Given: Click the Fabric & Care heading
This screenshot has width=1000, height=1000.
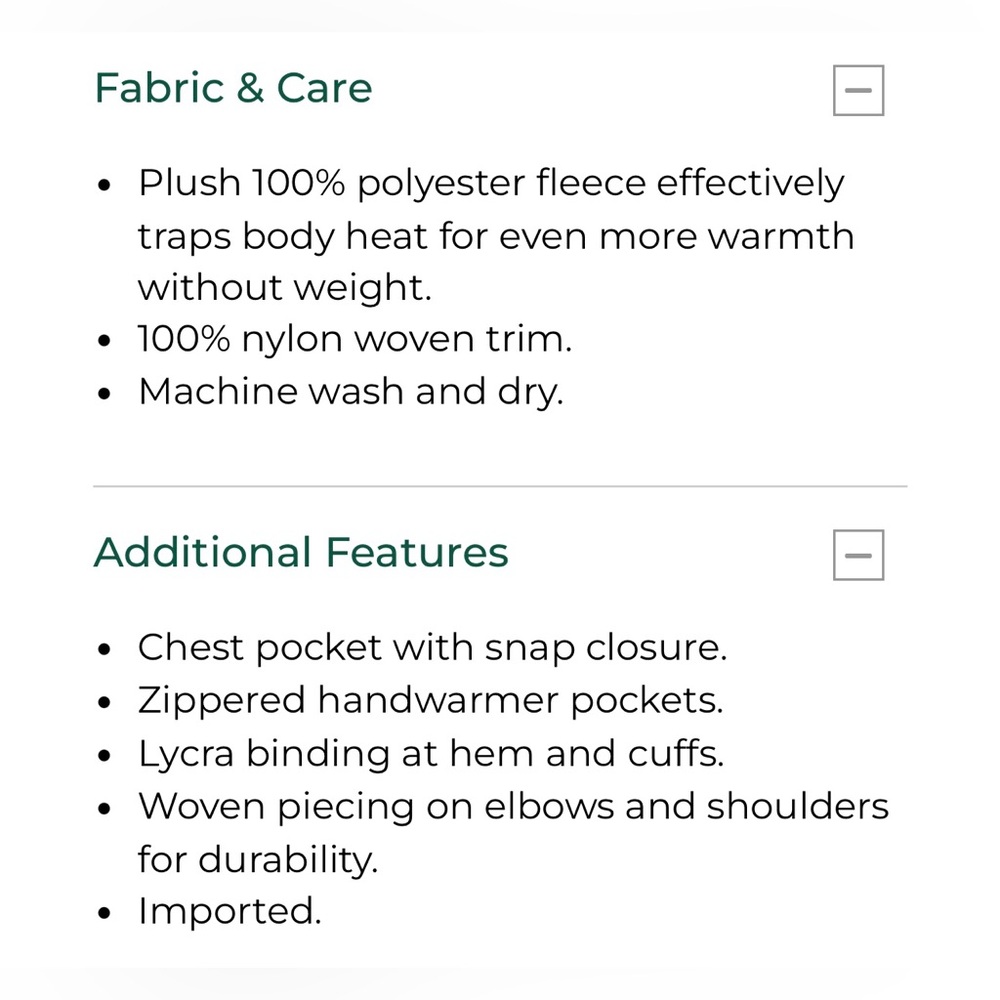Looking at the screenshot, I should 233,88.
